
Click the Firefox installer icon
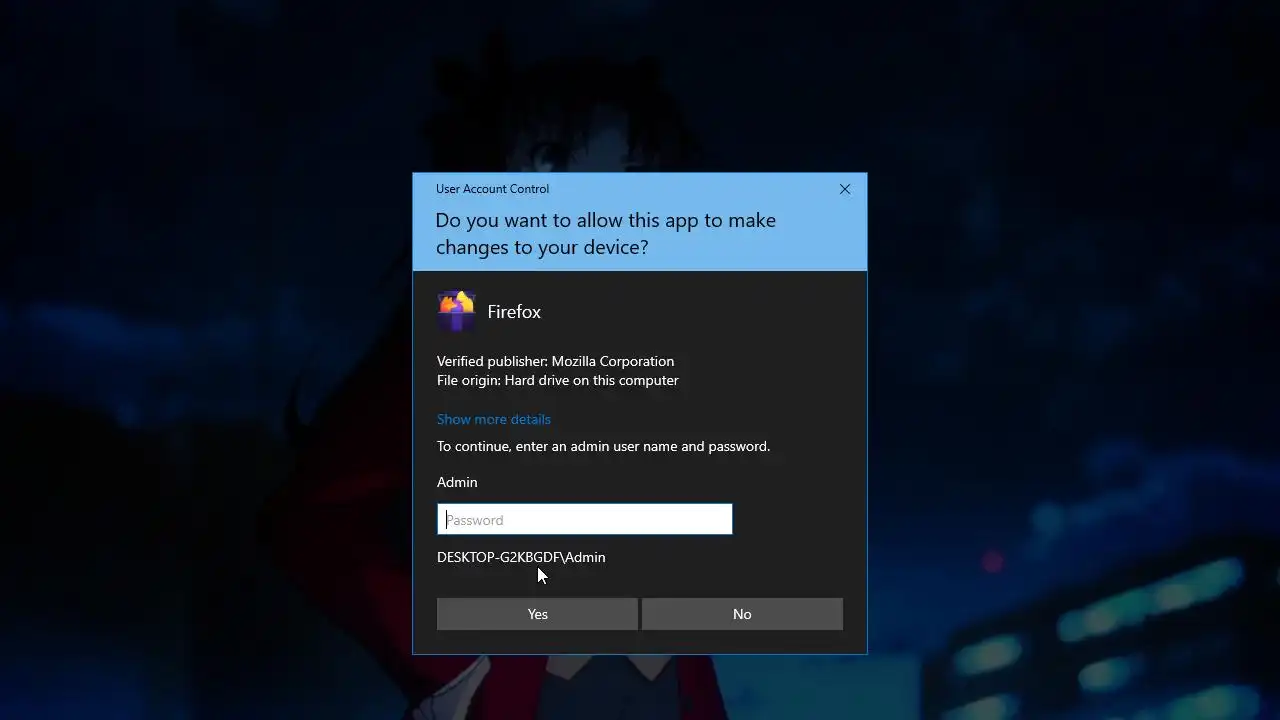(x=456, y=311)
